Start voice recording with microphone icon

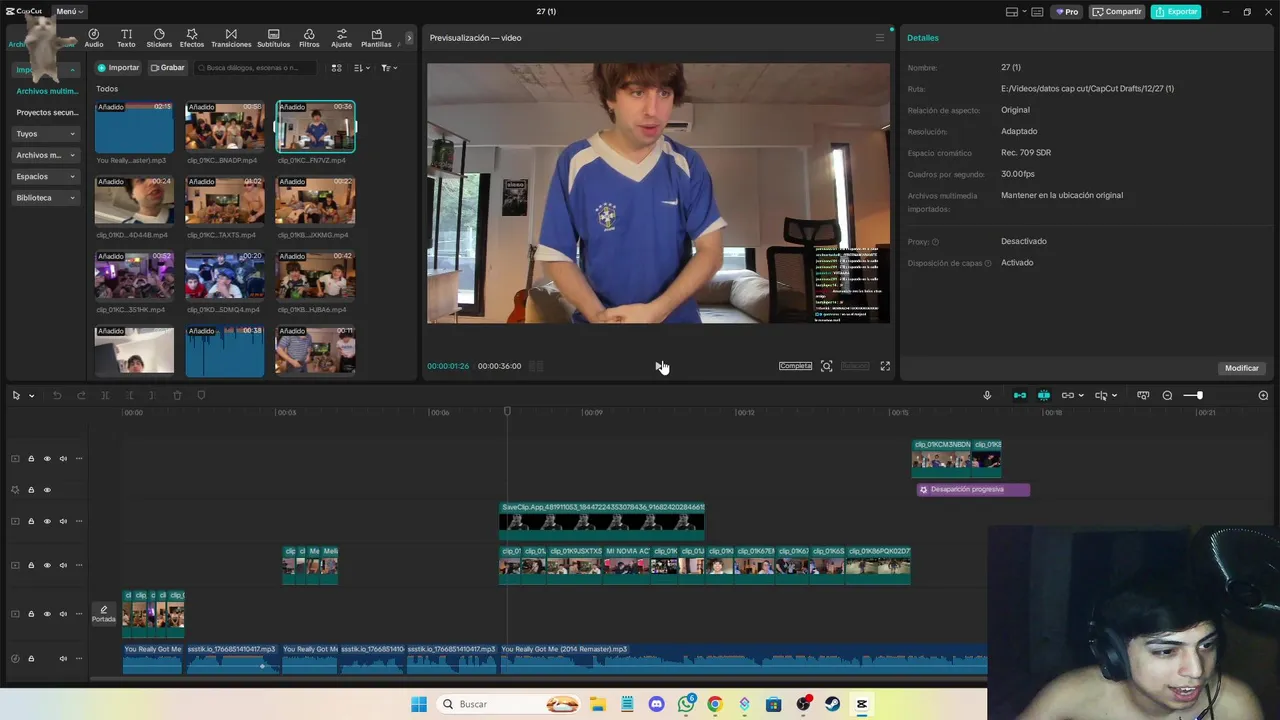[x=987, y=396]
